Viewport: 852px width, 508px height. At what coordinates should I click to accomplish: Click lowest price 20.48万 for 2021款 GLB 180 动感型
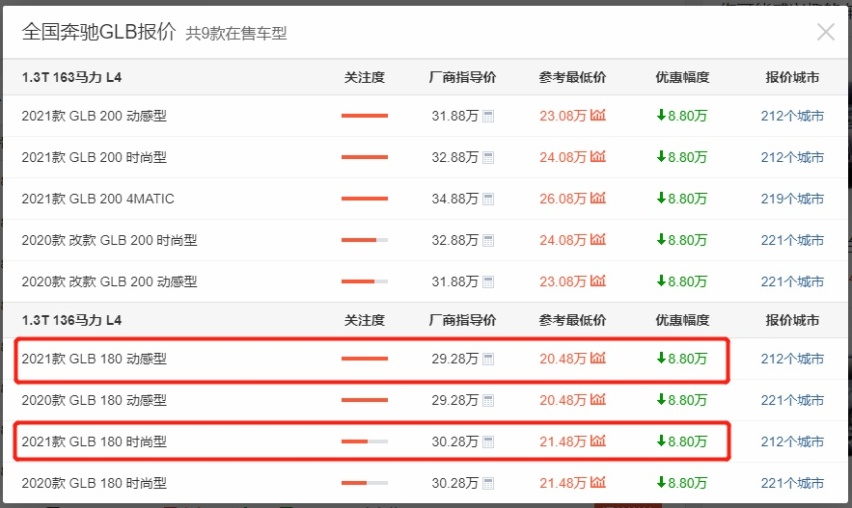[x=563, y=359]
